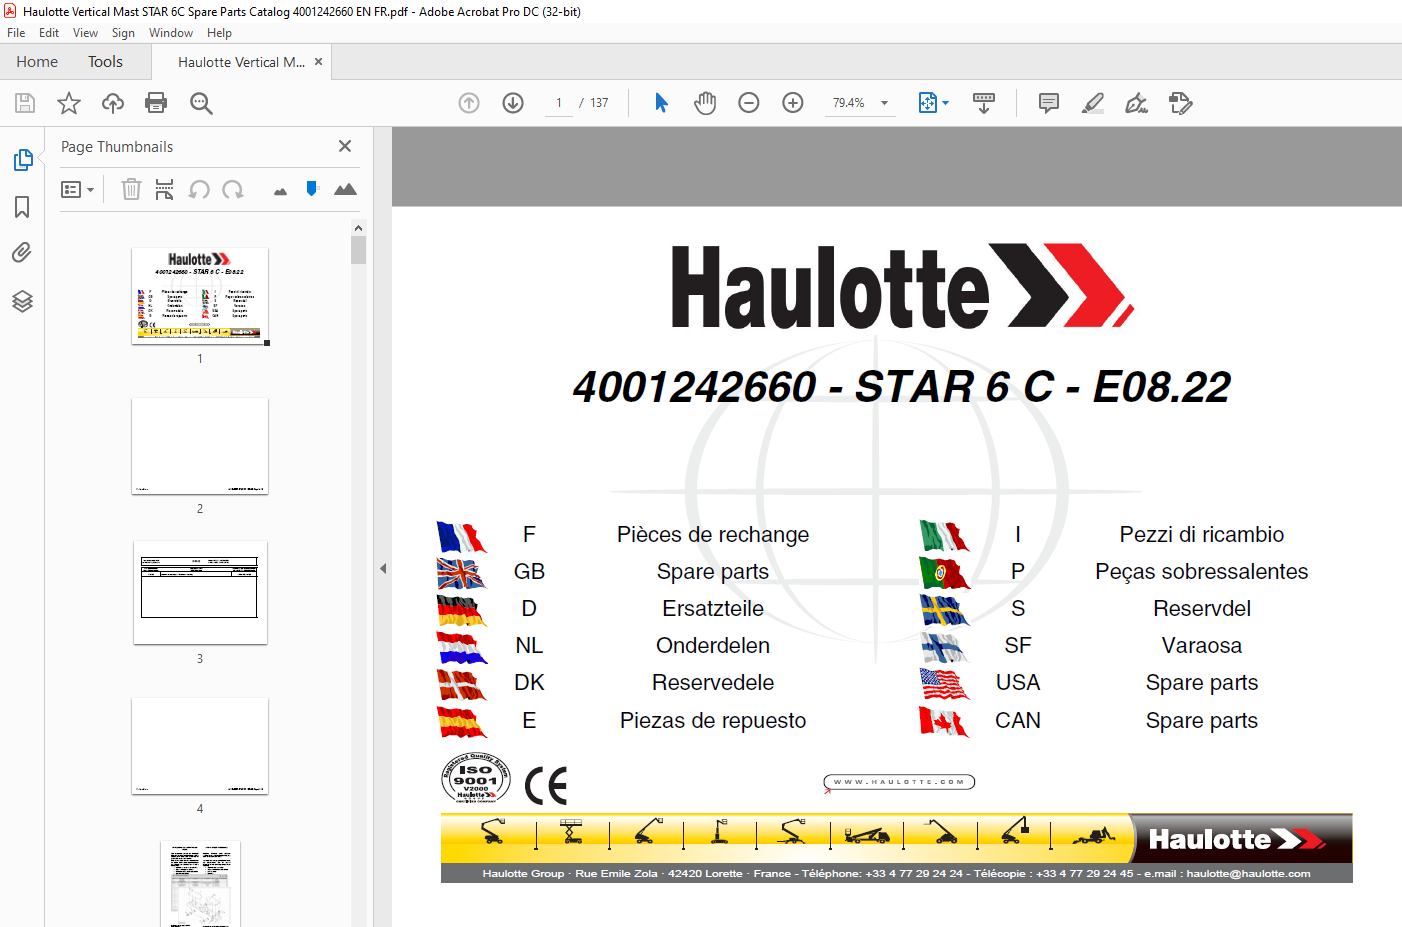The image size is (1402, 927).
Task: Reduce thumbnail size with small mountain icon
Action: coord(280,191)
